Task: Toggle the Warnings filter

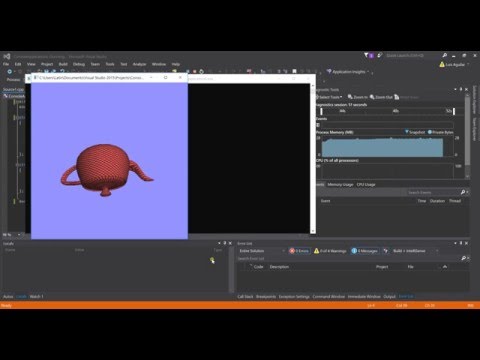Action: (x=330, y=251)
